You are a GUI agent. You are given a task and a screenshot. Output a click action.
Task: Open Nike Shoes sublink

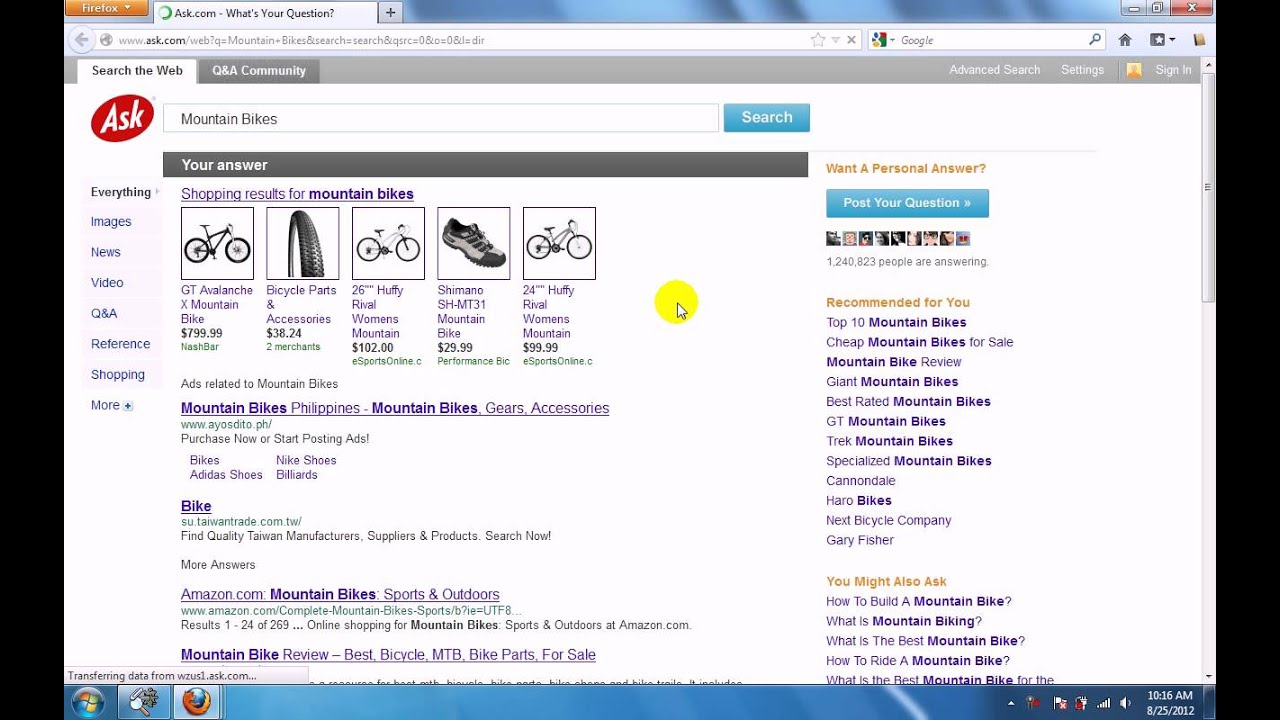[306, 460]
